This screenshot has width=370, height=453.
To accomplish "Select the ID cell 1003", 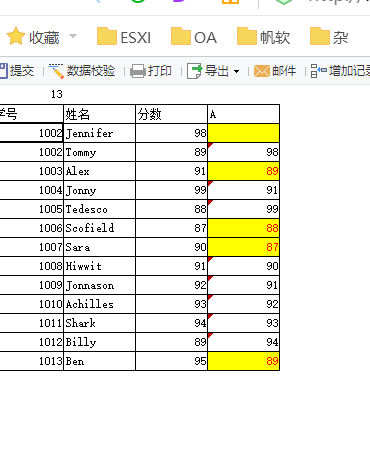I will (31, 171).
